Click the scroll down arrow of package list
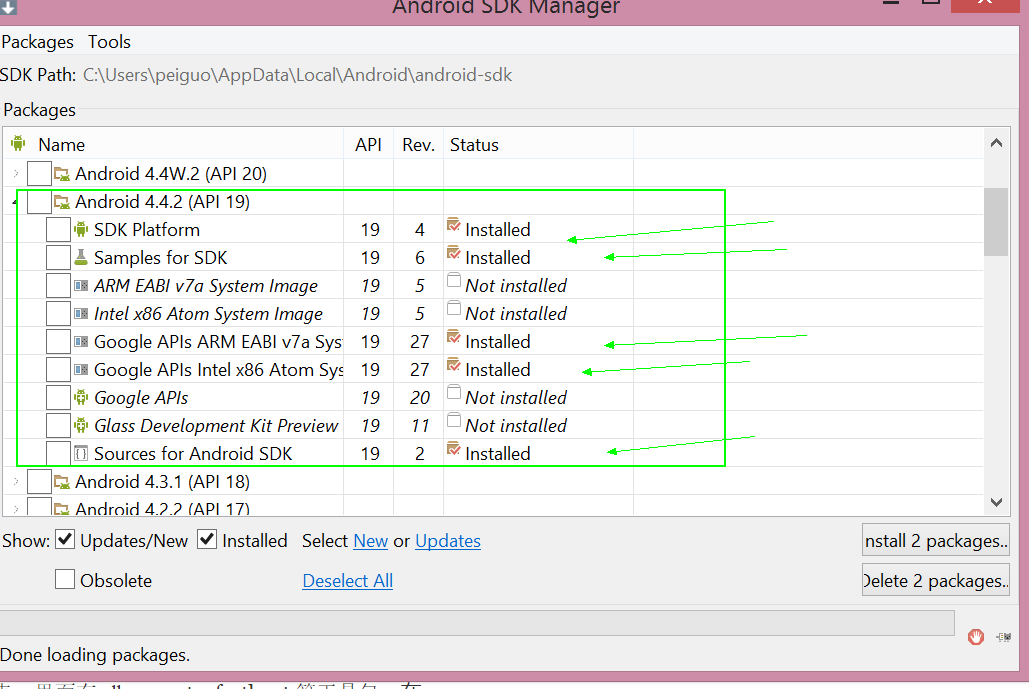 click(996, 502)
